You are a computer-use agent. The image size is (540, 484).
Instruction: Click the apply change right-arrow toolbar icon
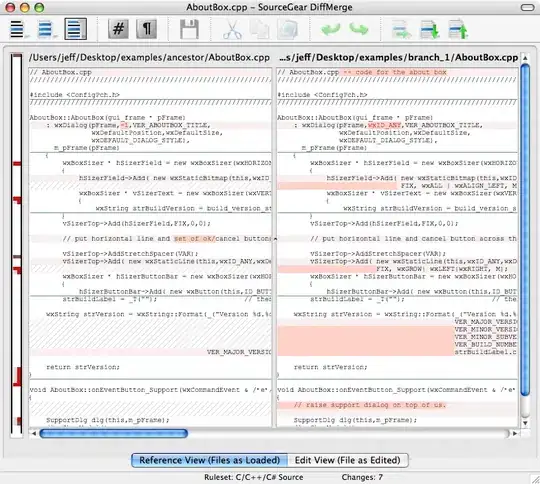(402, 29)
